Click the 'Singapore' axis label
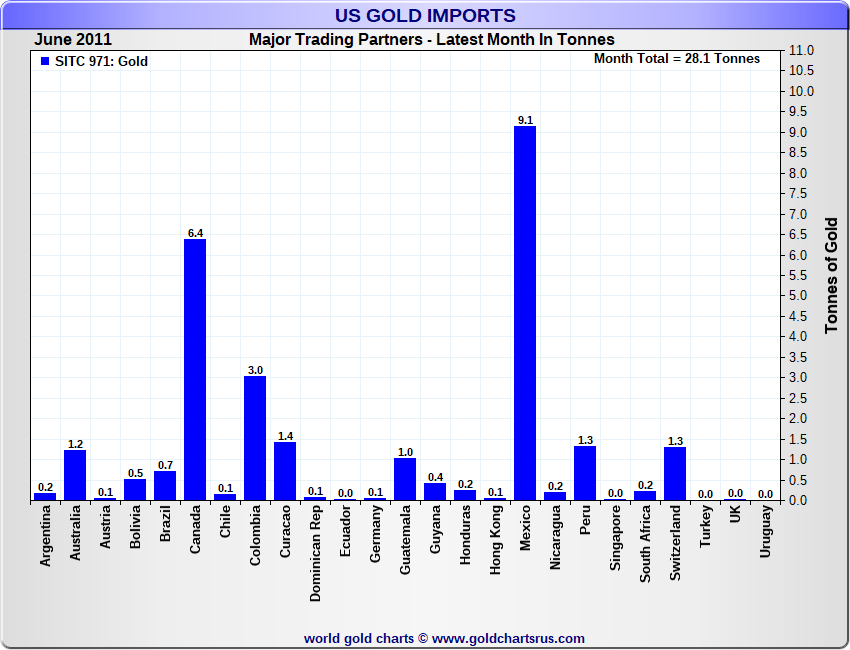This screenshot has height=650, width=850. [x=615, y=538]
